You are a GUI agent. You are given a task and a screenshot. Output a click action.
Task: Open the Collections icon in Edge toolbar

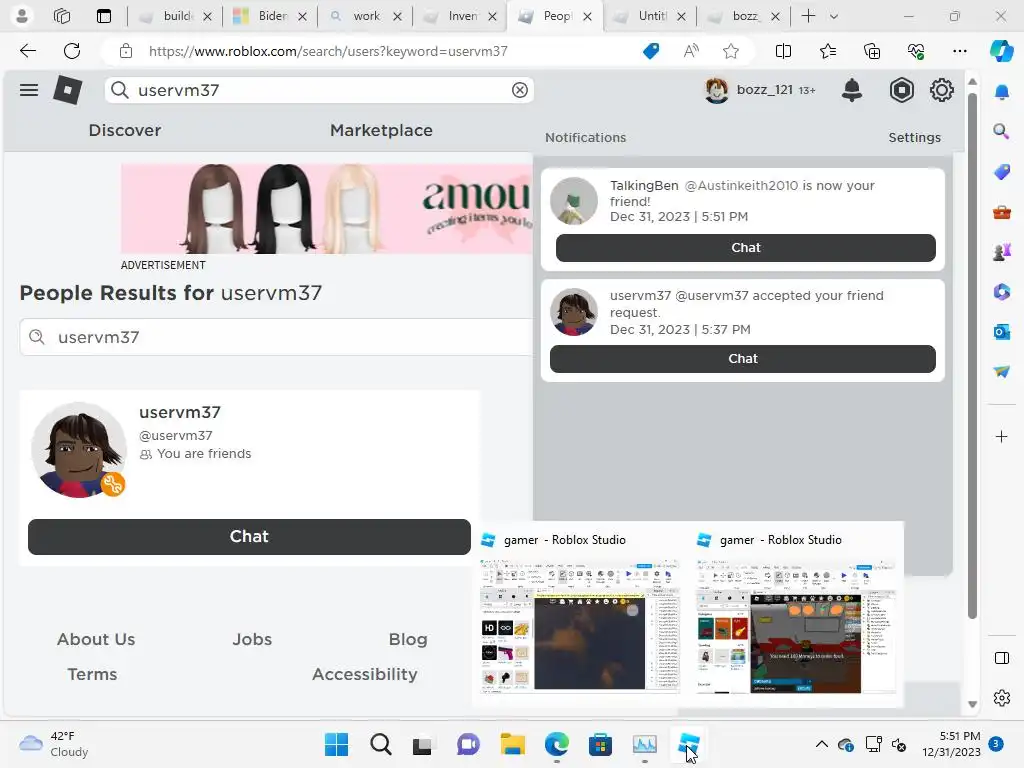pyautogui.click(x=872, y=51)
